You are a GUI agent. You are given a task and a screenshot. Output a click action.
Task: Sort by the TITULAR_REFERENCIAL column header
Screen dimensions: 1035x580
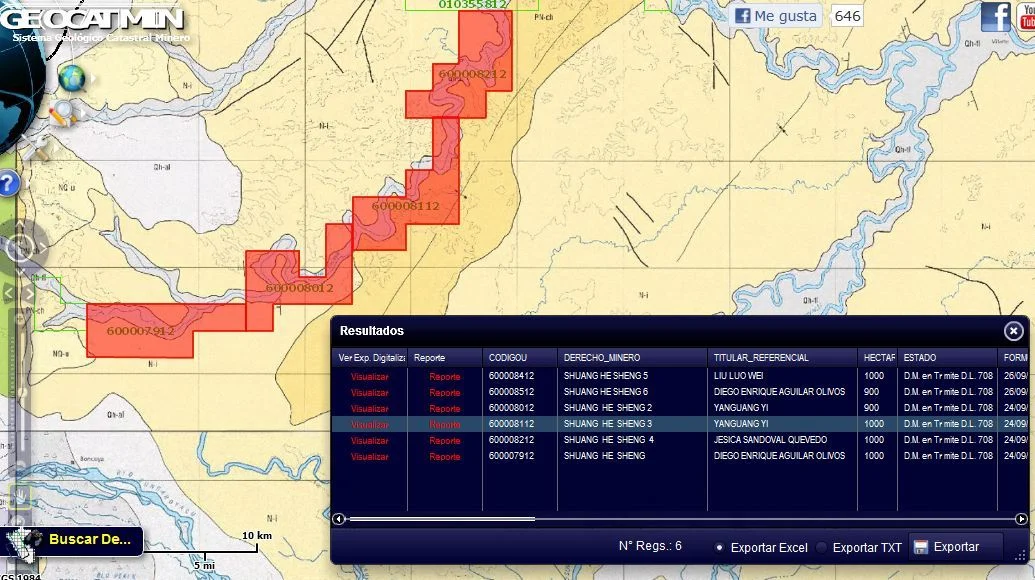tap(761, 357)
